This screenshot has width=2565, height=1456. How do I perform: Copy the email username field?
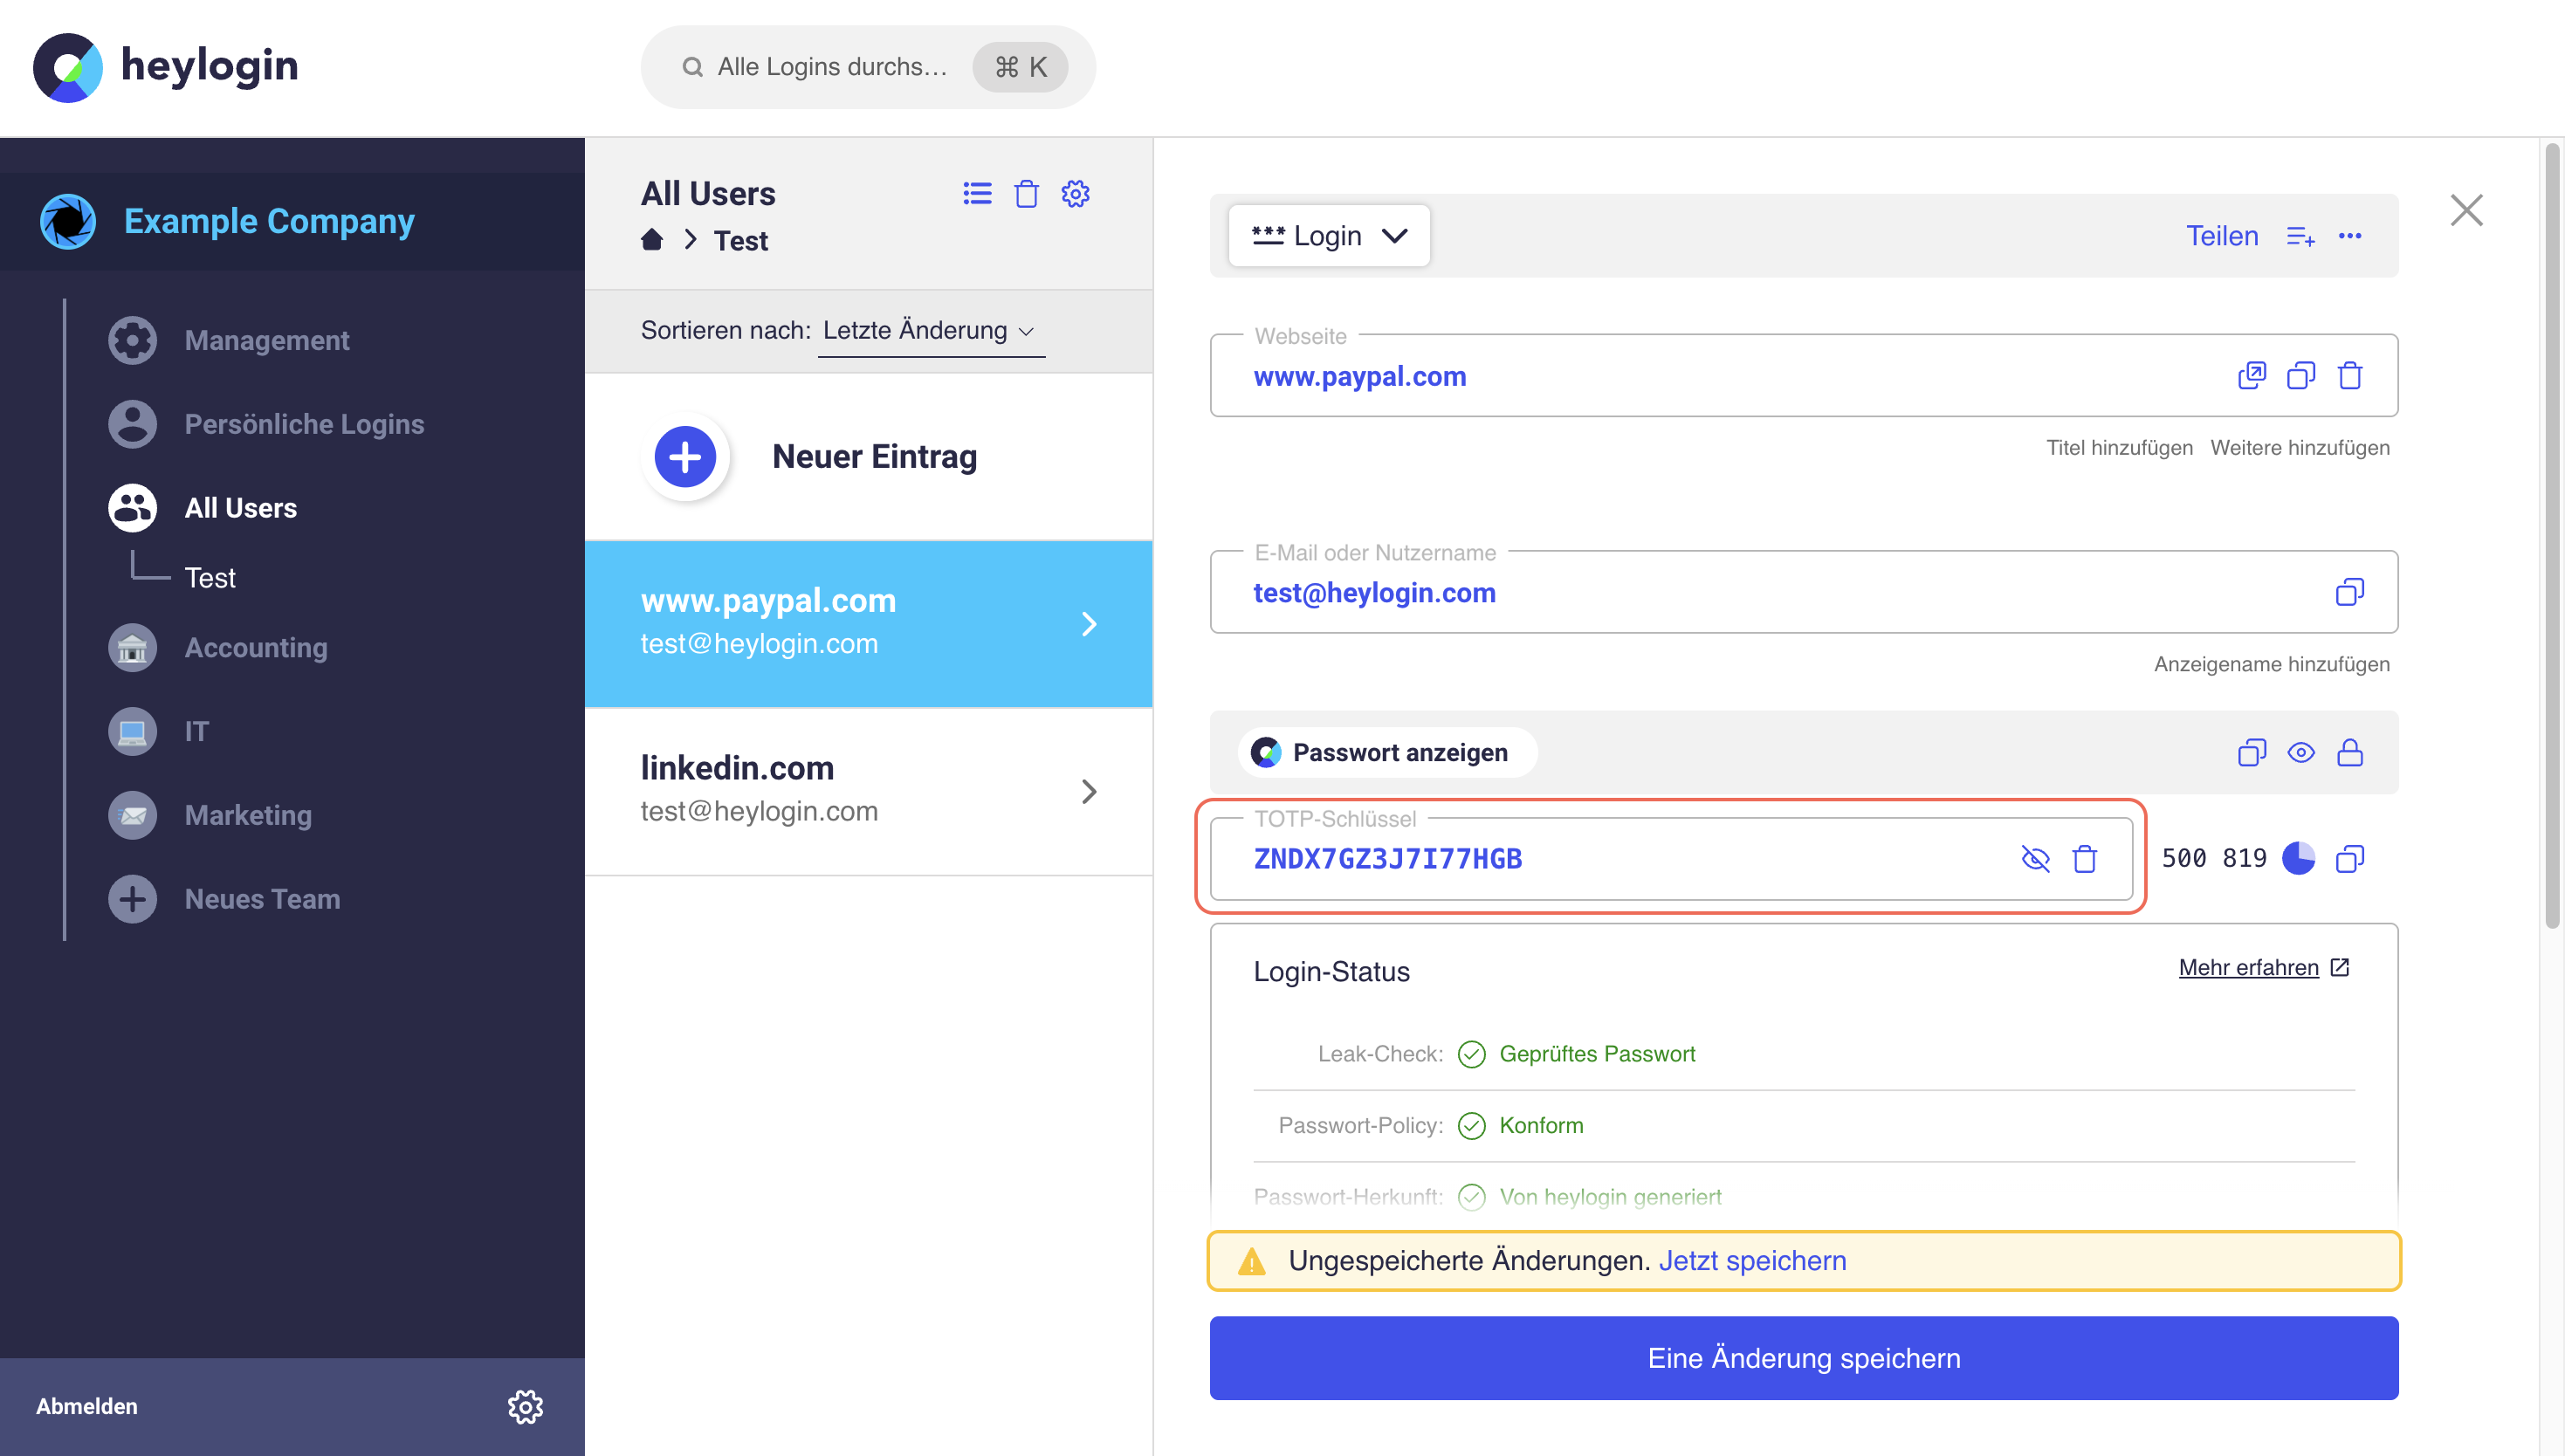(2349, 592)
